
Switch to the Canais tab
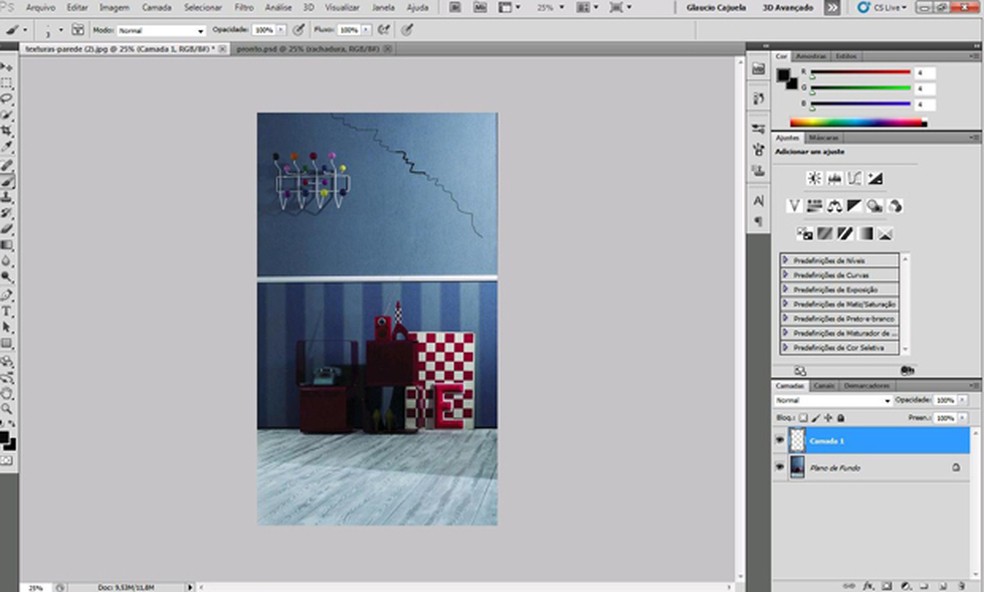[824, 384]
